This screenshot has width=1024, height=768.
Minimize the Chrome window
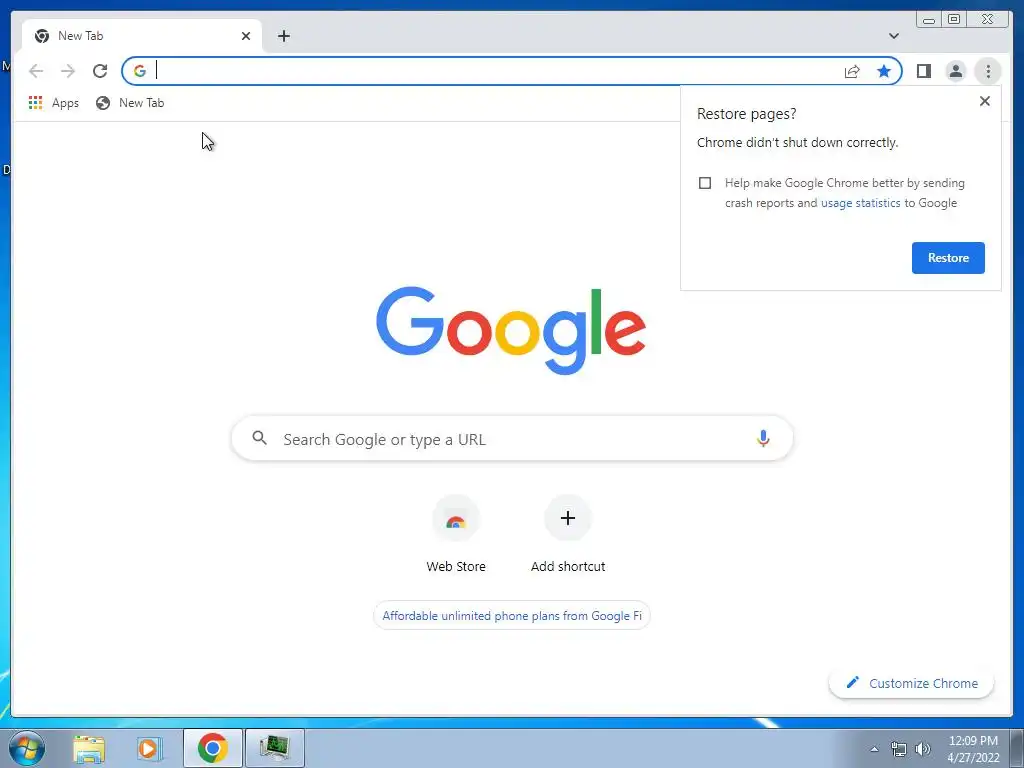(x=928, y=20)
